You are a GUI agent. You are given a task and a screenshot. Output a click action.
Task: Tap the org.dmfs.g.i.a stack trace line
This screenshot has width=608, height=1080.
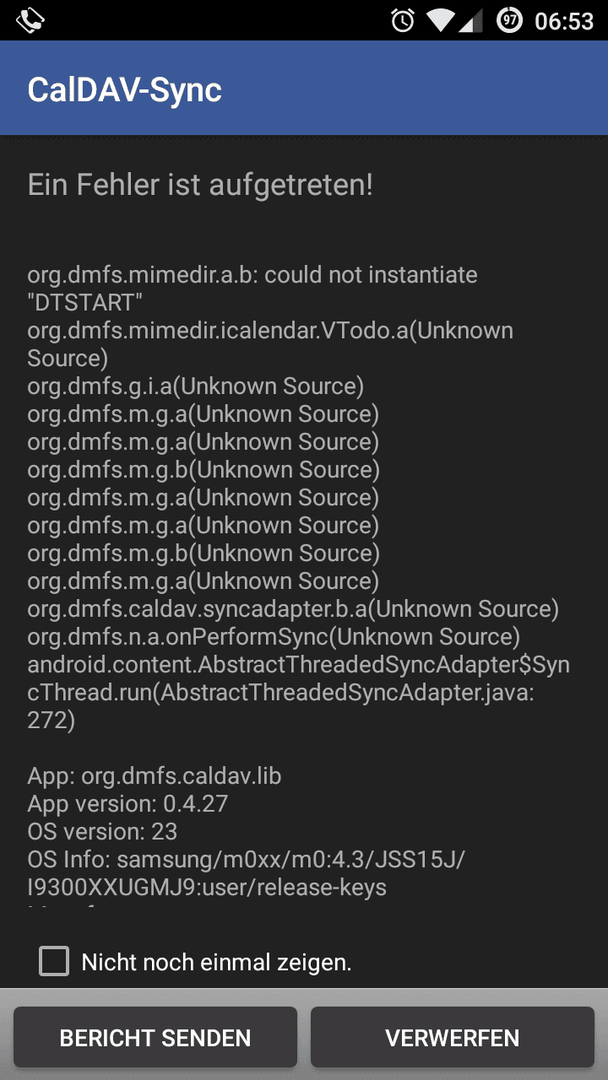tap(196, 386)
